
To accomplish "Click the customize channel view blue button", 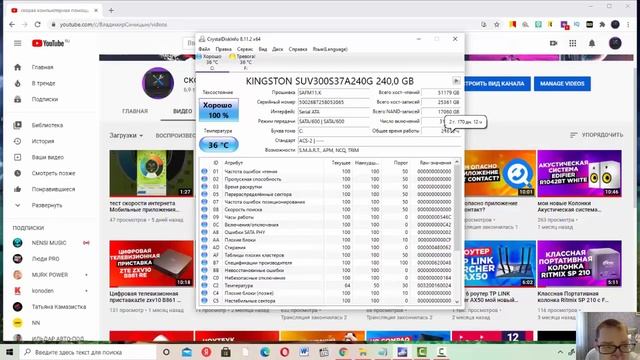I will 497,84.
